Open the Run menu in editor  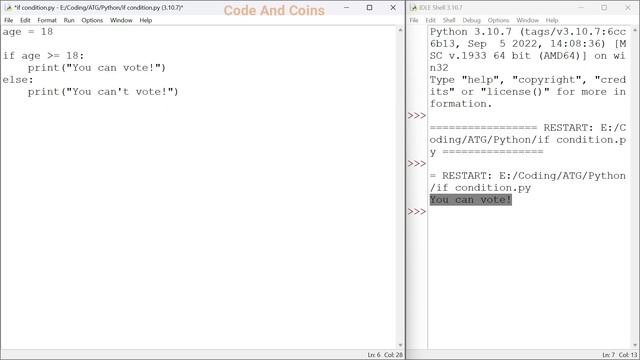(69, 20)
